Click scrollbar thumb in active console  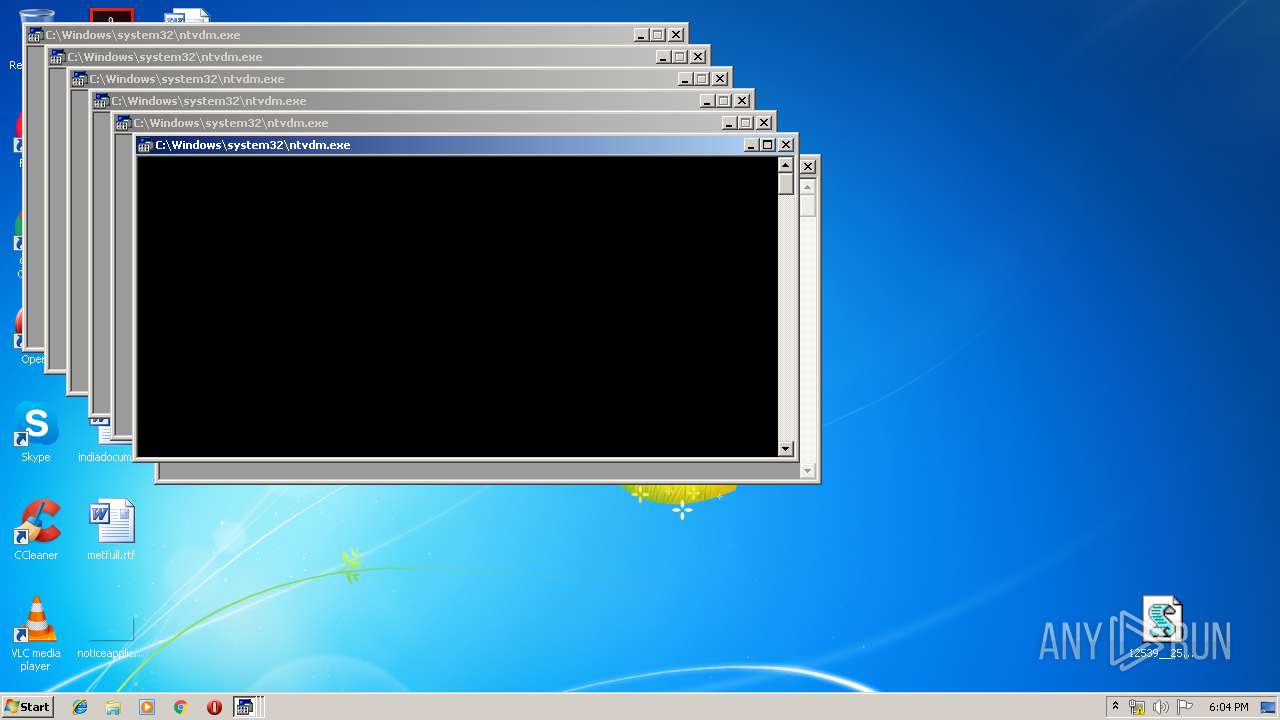(x=786, y=184)
